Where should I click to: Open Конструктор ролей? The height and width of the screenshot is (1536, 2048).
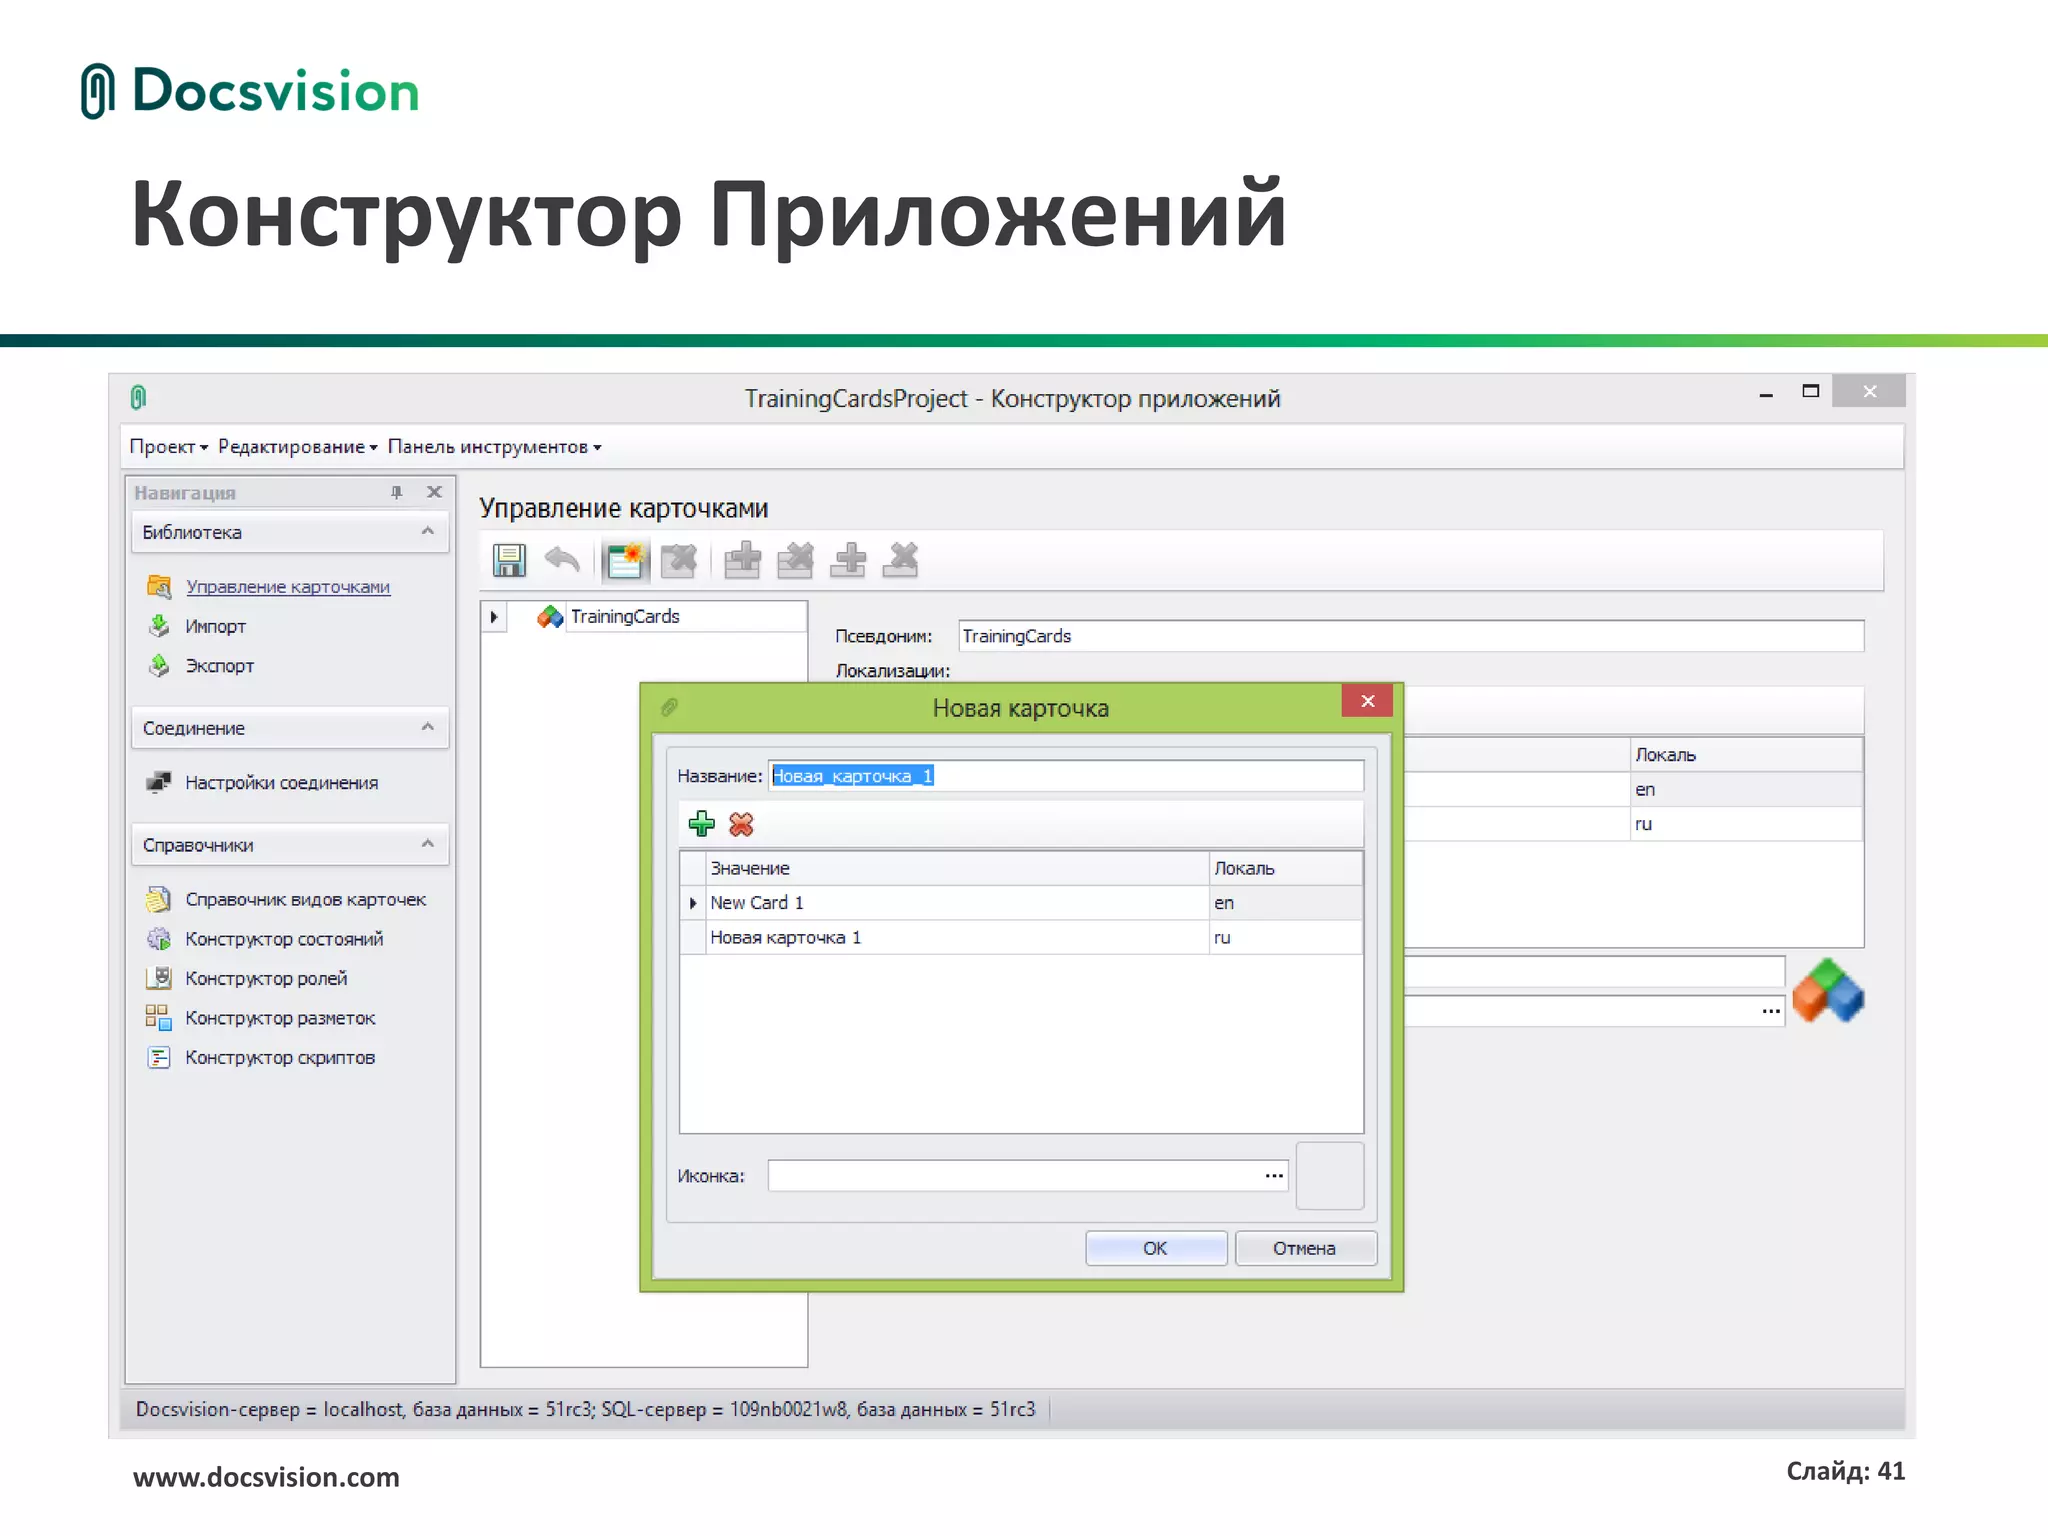coord(266,979)
